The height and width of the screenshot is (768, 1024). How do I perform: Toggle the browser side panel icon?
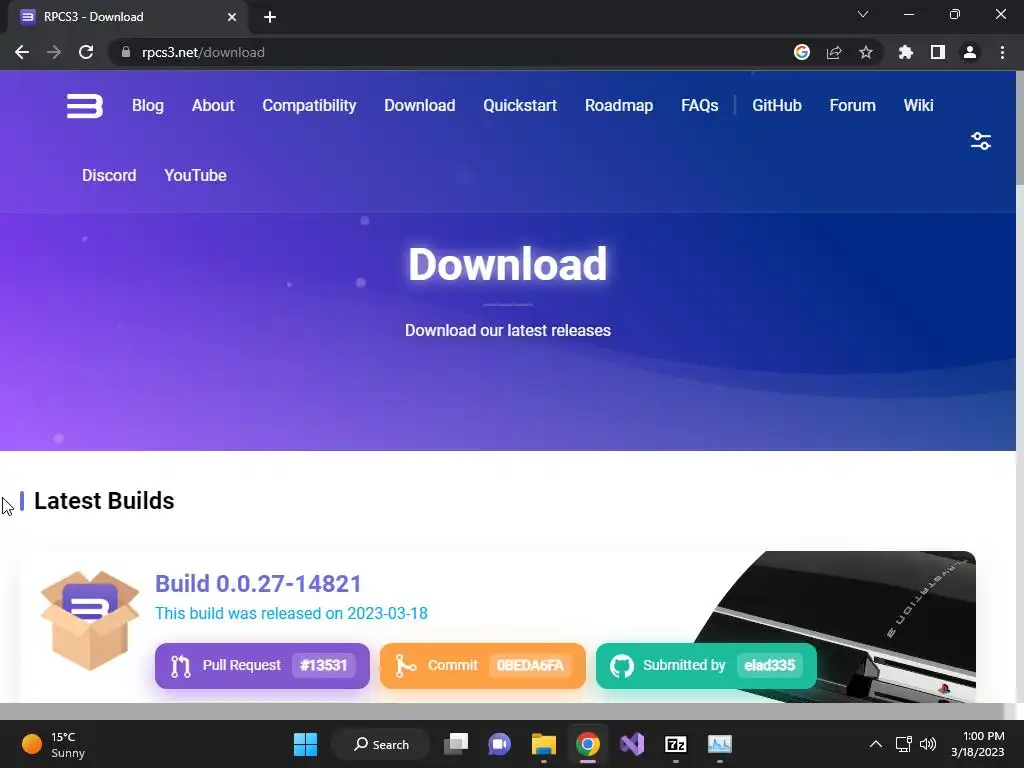pos(938,52)
